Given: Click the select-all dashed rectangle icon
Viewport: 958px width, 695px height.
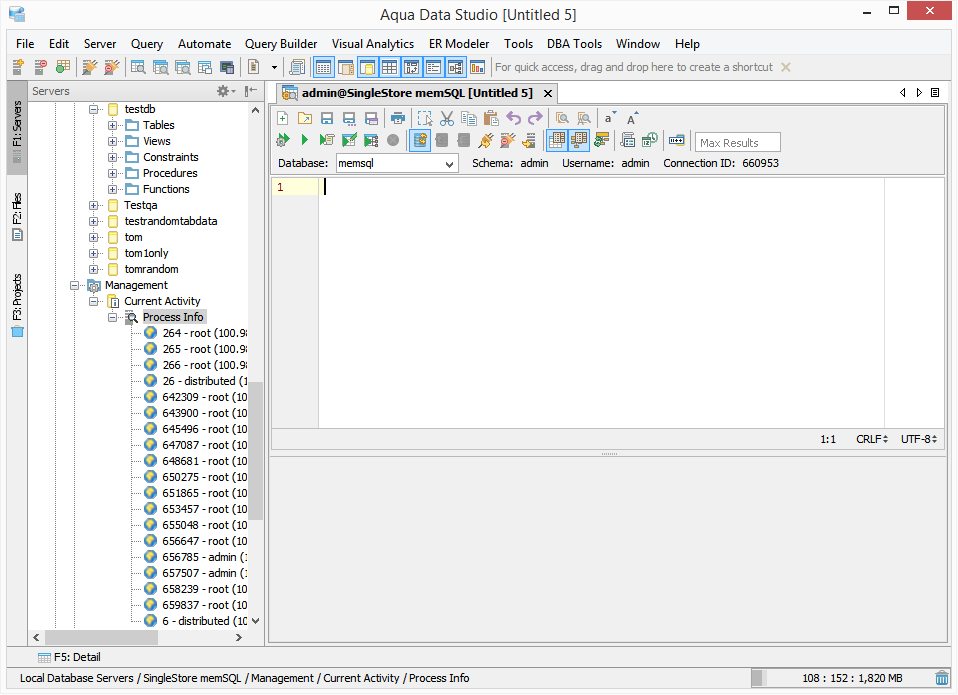Looking at the screenshot, I should pos(425,118).
